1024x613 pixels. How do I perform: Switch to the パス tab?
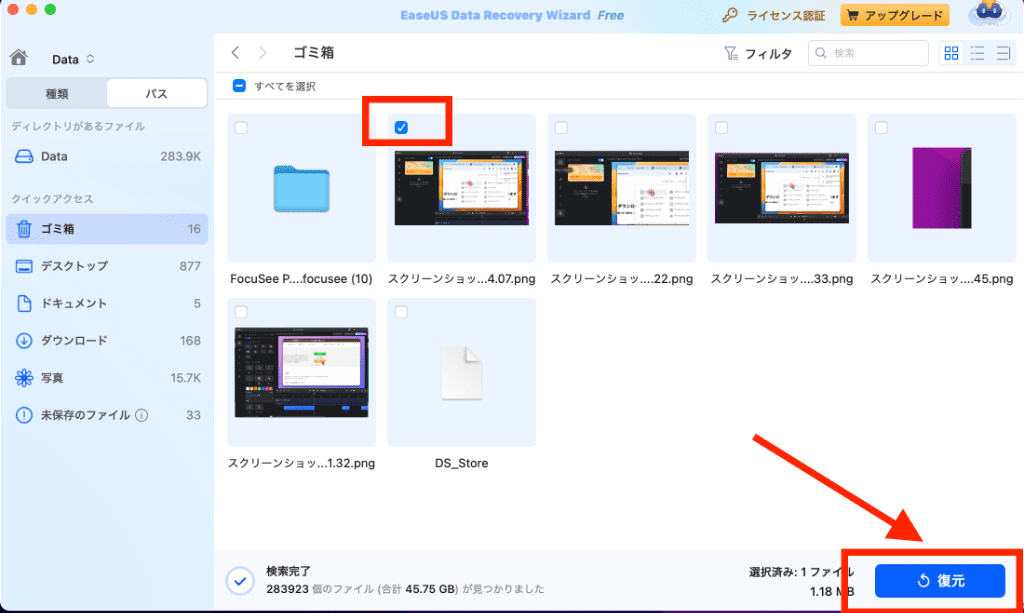point(157,92)
